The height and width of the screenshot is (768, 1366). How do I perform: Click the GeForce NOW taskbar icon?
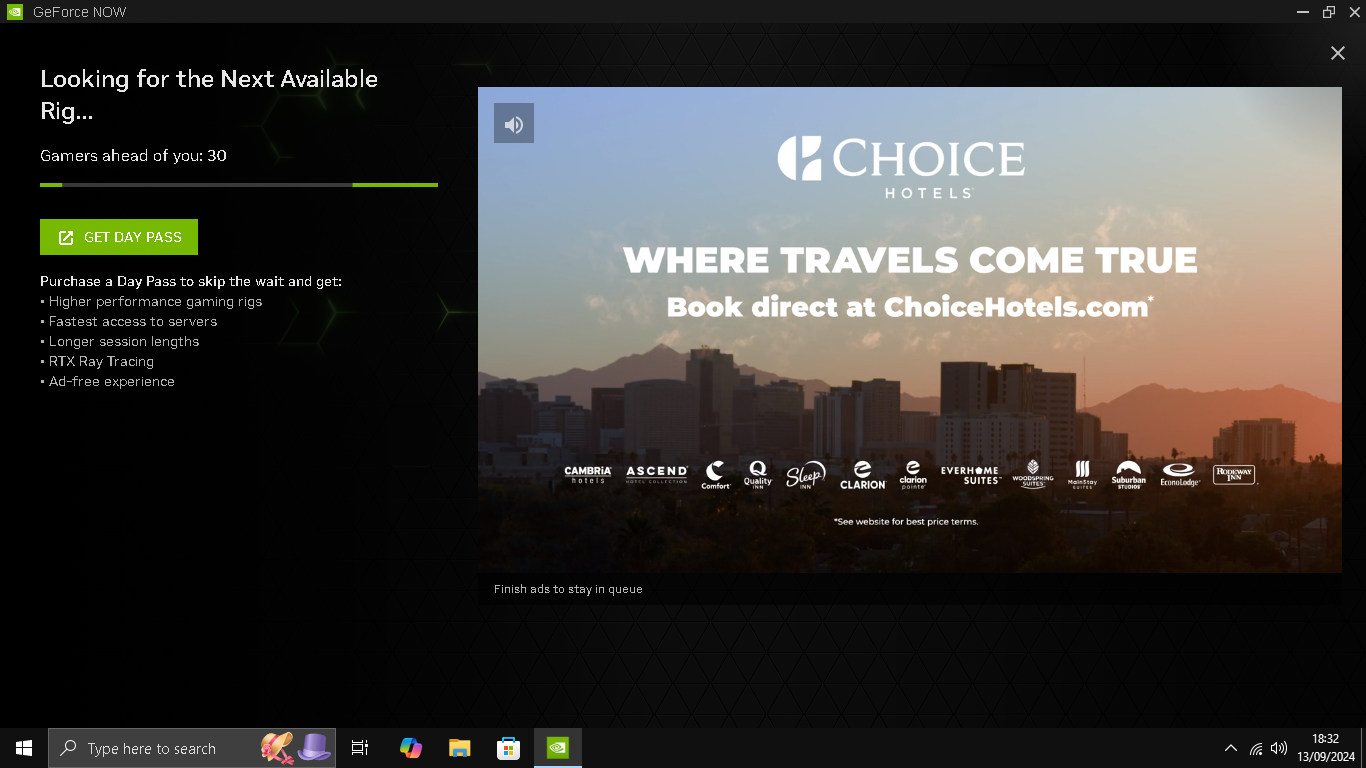558,748
